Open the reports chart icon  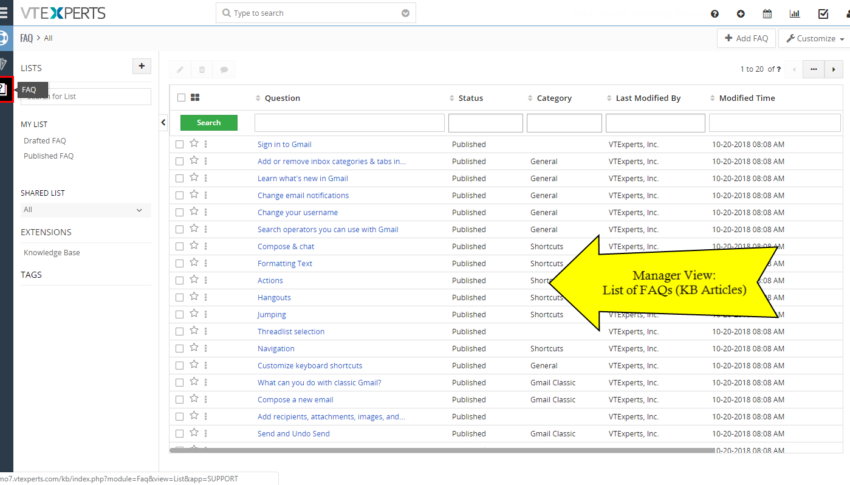pyautogui.click(x=795, y=14)
